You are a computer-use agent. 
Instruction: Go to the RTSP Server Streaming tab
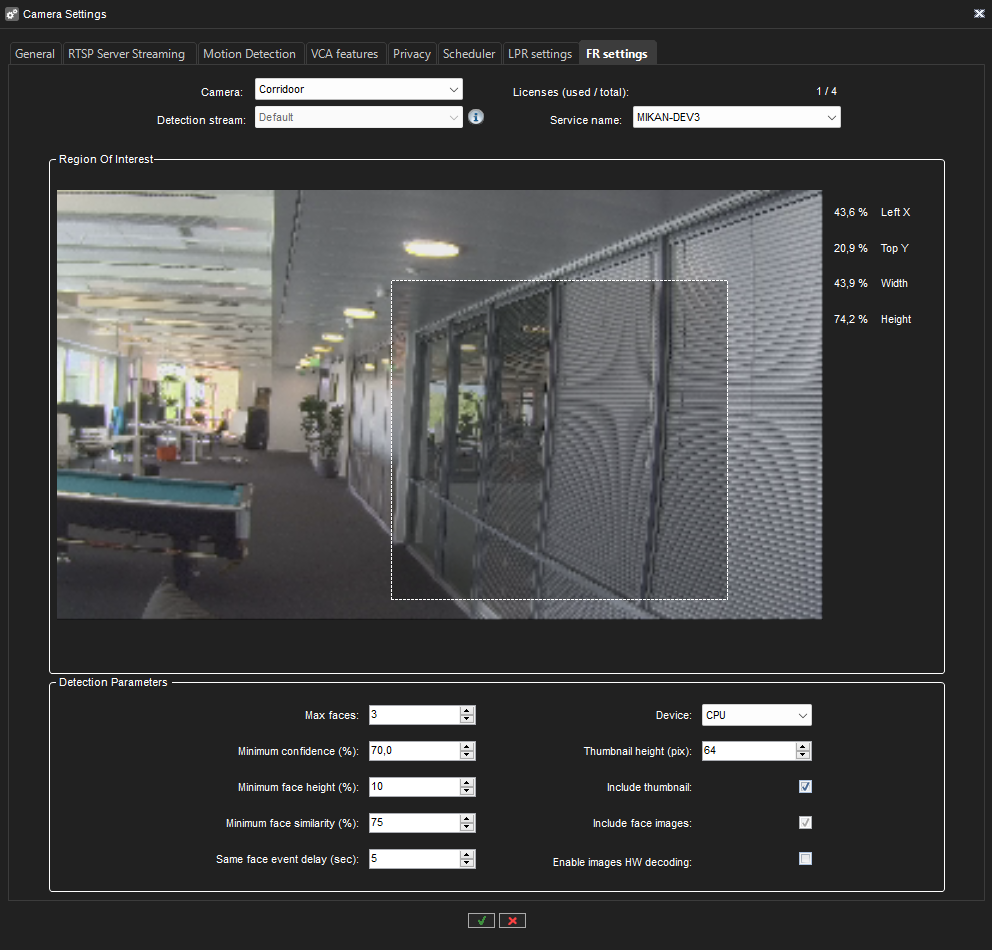point(127,54)
